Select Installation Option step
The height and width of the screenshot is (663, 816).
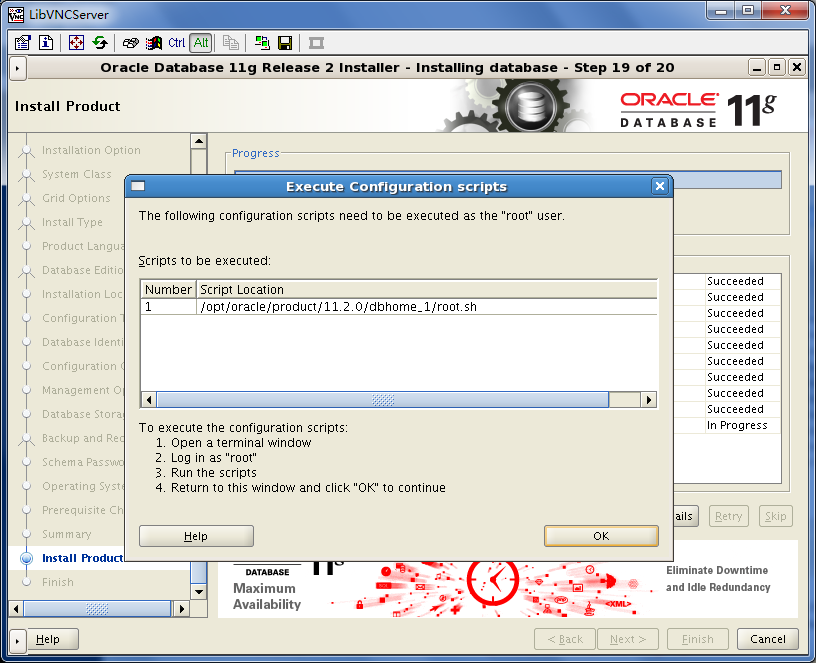[91, 150]
